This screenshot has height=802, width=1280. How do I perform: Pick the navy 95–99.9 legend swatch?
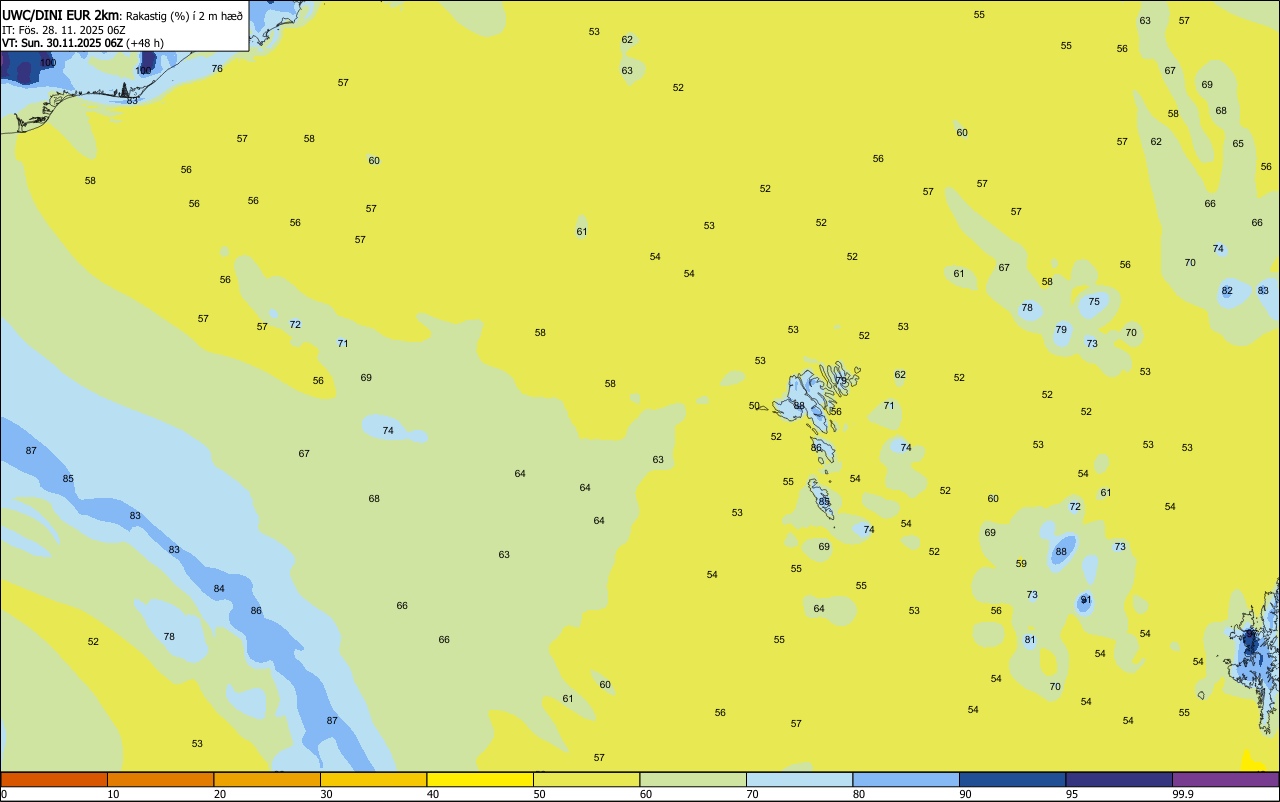[x=1119, y=779]
